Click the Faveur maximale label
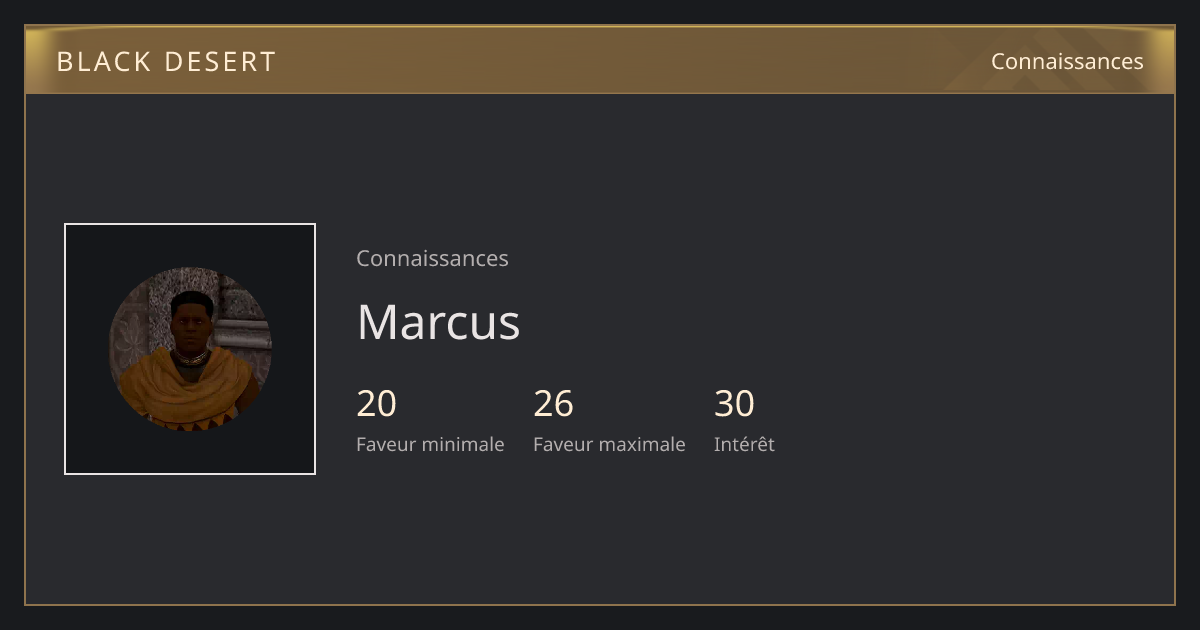Screen dimensions: 1200x630 pyautogui.click(x=609, y=444)
